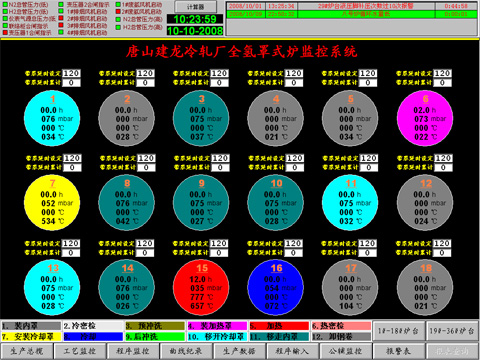Open the 报警表 alarm table
480x360 pixels.
tap(399, 351)
